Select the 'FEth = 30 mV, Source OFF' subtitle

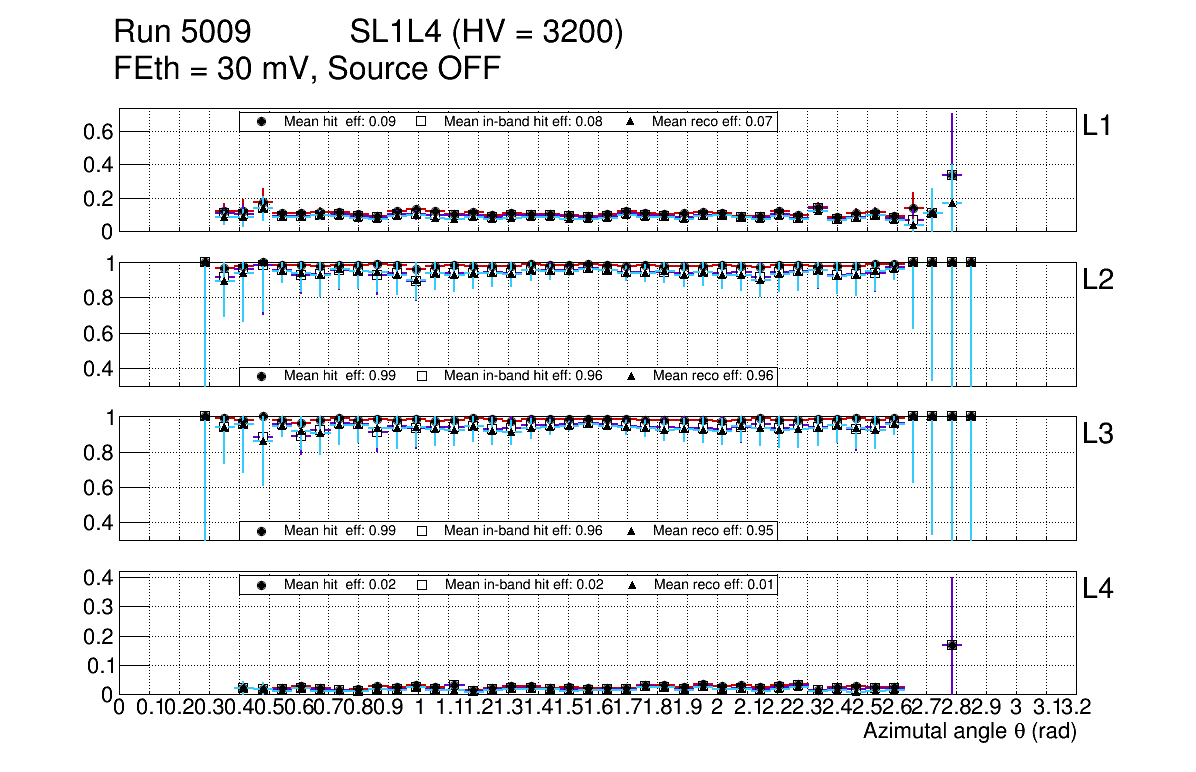[x=307, y=69]
